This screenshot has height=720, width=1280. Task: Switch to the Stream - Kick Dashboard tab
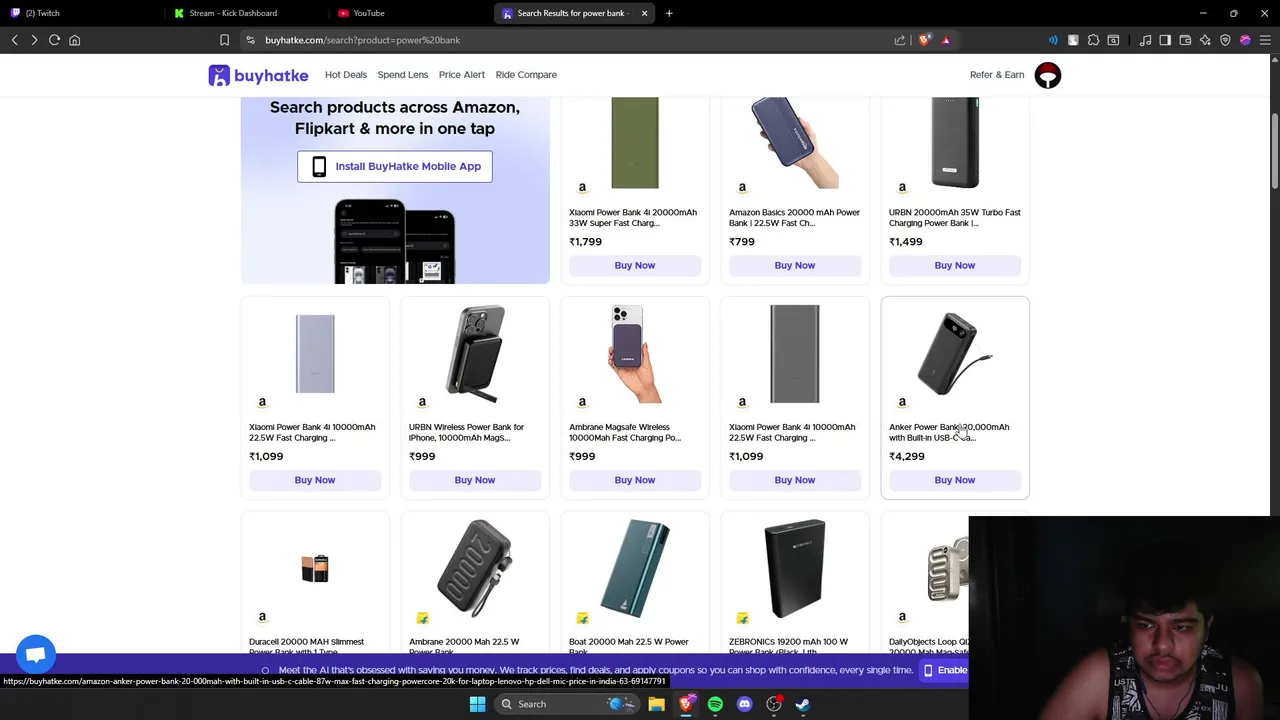[247, 13]
